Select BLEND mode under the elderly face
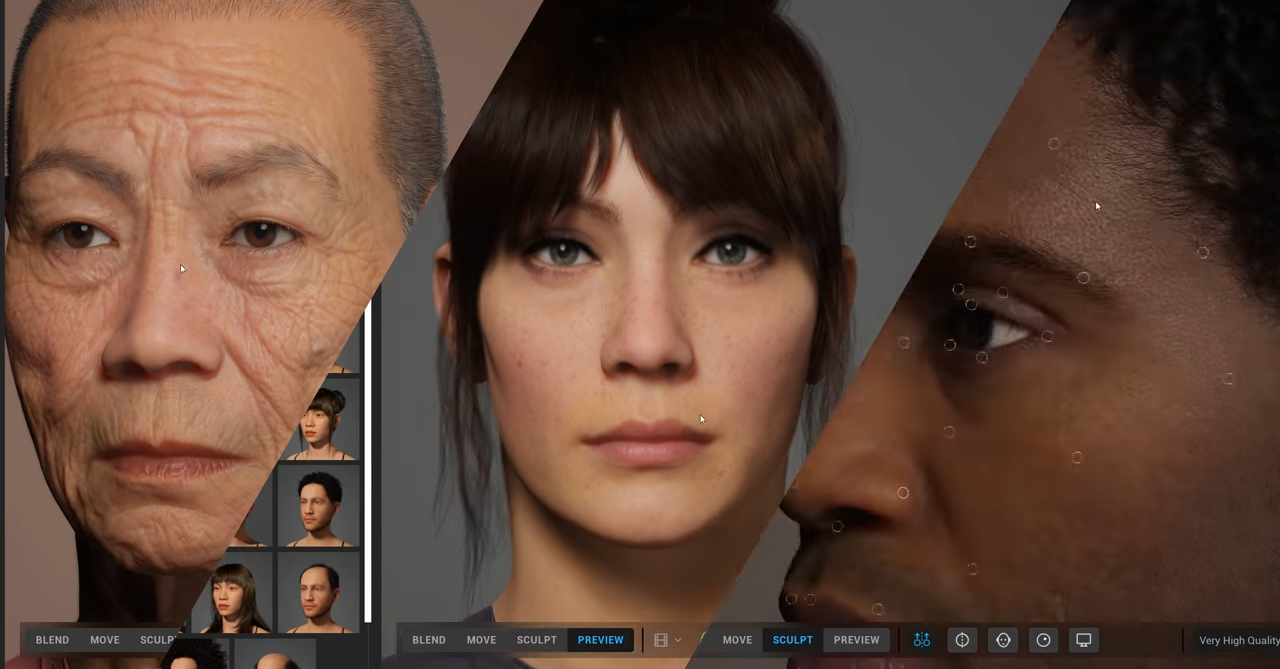The image size is (1280, 669). coord(52,640)
